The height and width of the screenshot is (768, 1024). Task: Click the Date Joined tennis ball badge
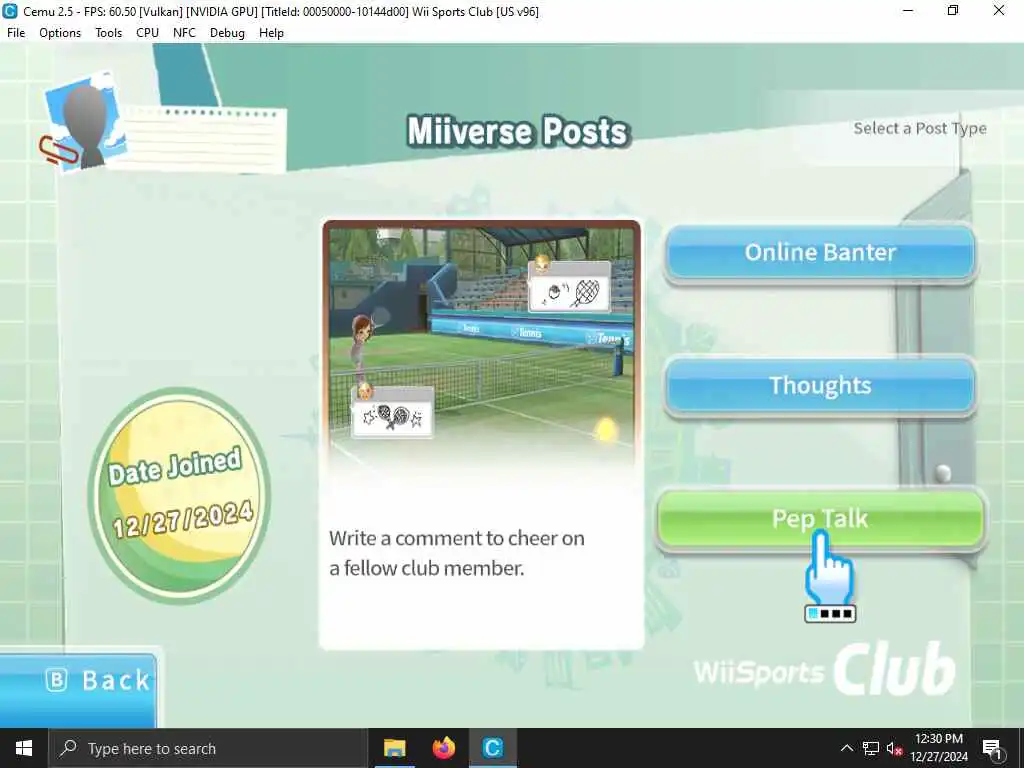pyautogui.click(x=179, y=495)
